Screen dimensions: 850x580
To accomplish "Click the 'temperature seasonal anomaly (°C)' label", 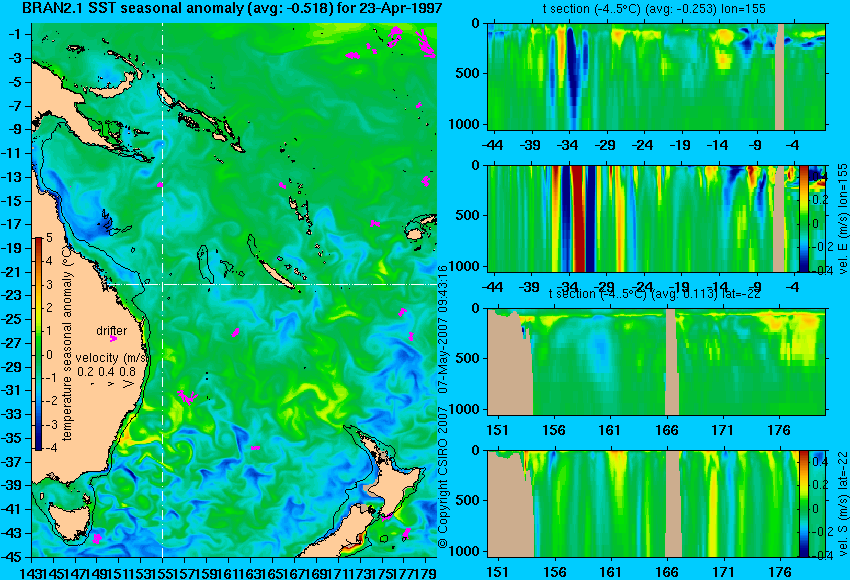I will point(67,343).
